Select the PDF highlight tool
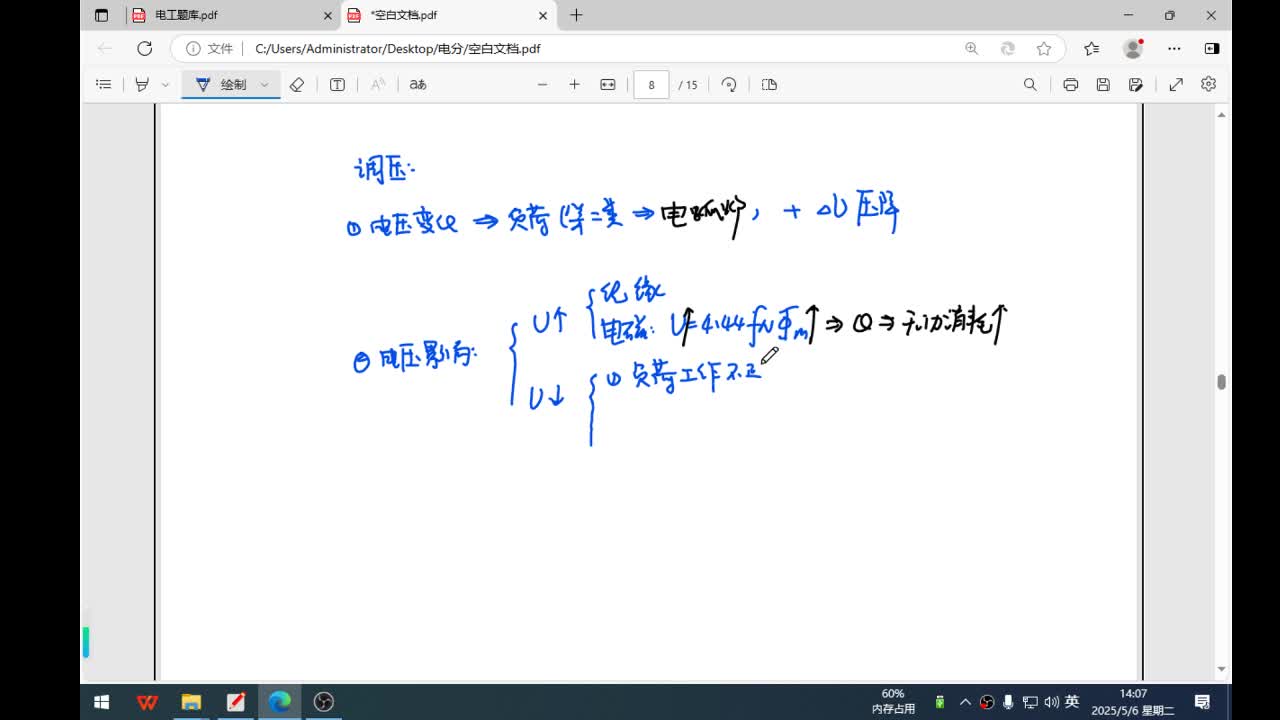 point(142,84)
